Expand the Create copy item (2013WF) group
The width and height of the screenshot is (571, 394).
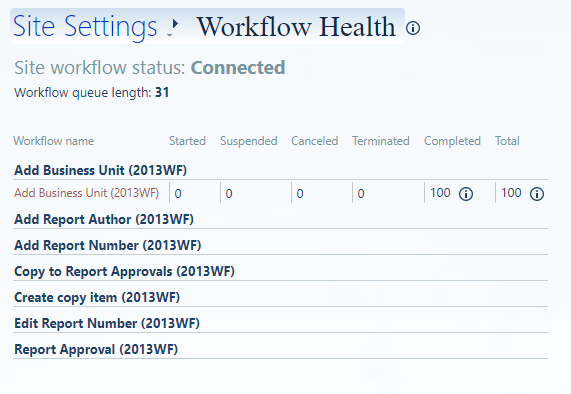click(97, 298)
